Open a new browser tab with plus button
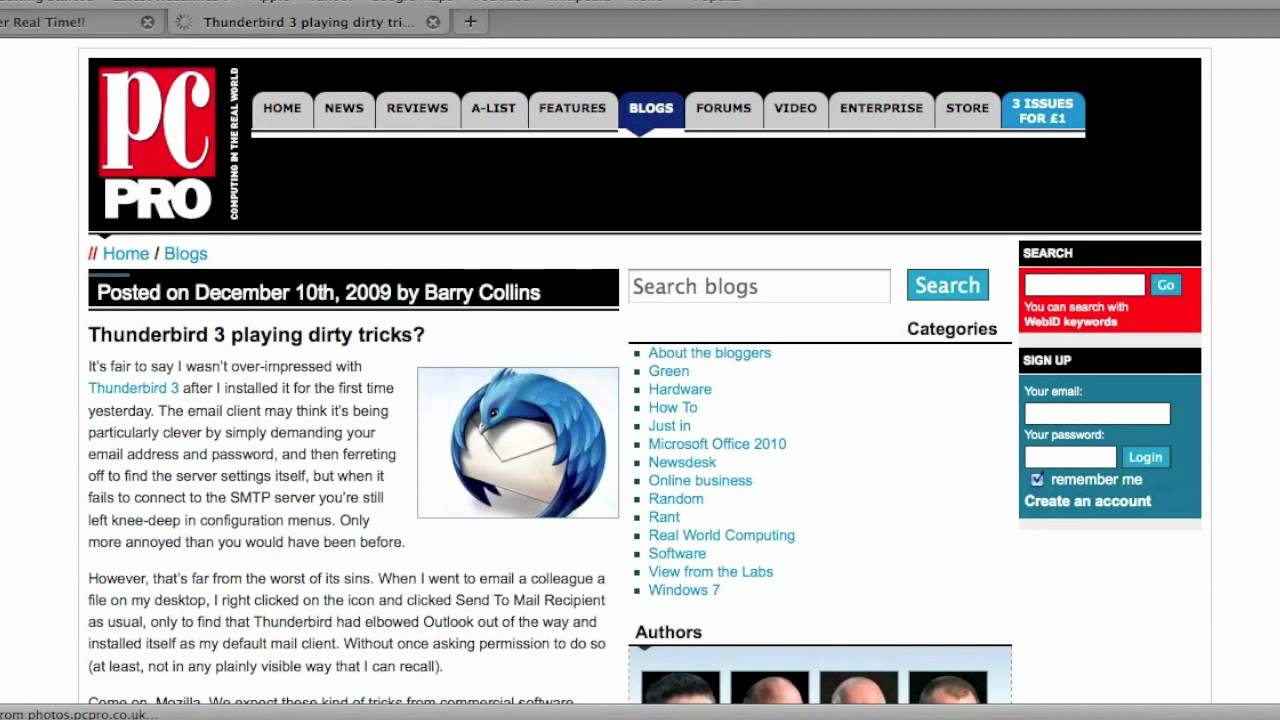Viewport: 1280px width, 720px height. [470, 22]
